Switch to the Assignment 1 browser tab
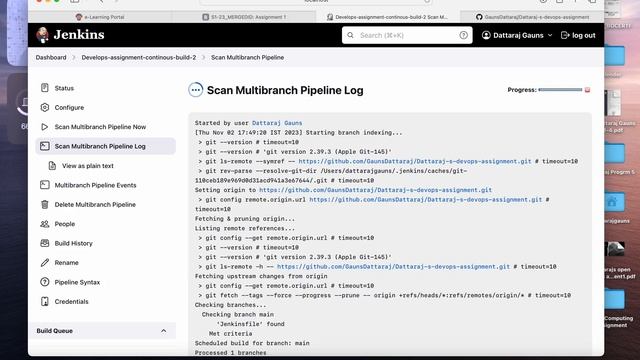 point(244,17)
